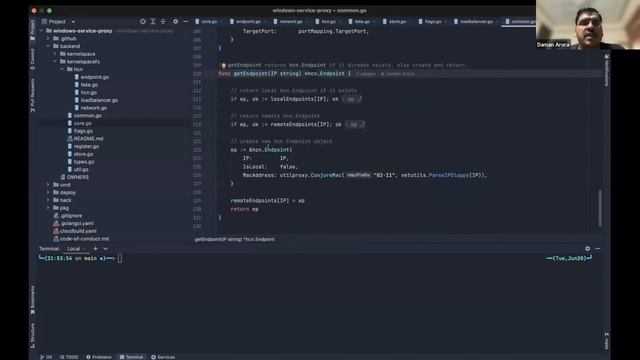Collapse the hcn folder

pyautogui.click(x=62, y=69)
